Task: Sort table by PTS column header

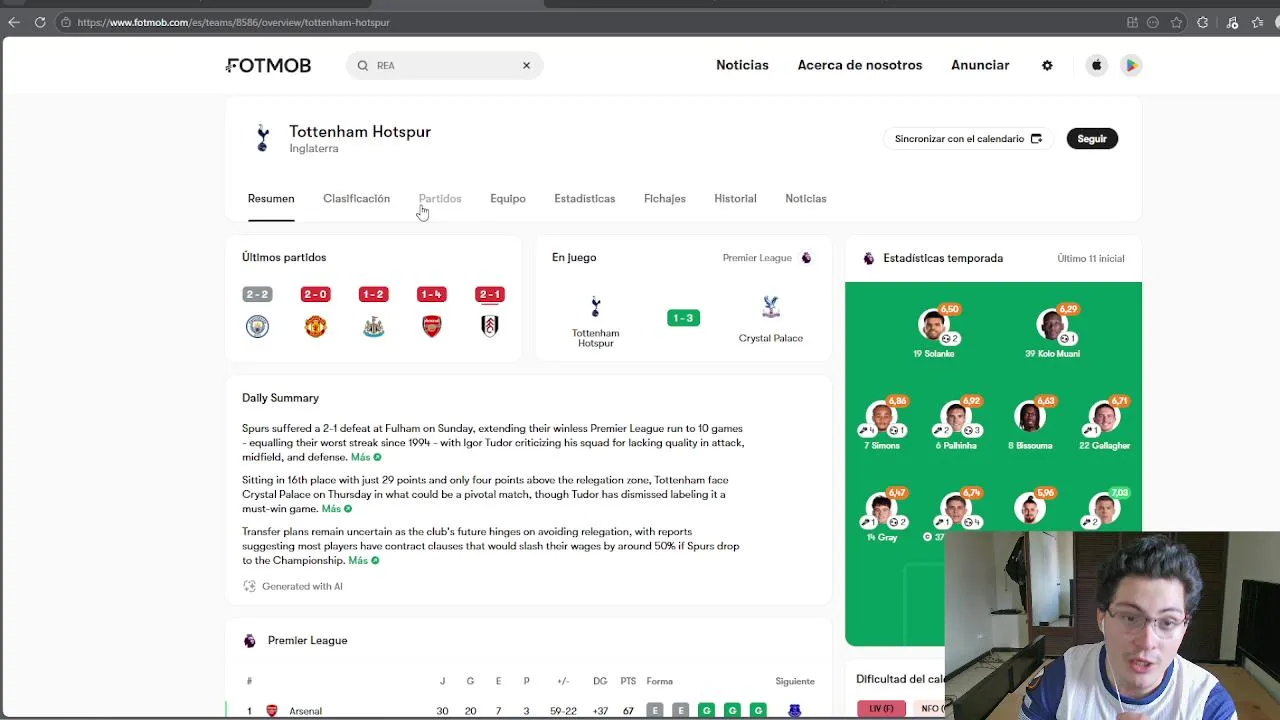Action: (628, 681)
